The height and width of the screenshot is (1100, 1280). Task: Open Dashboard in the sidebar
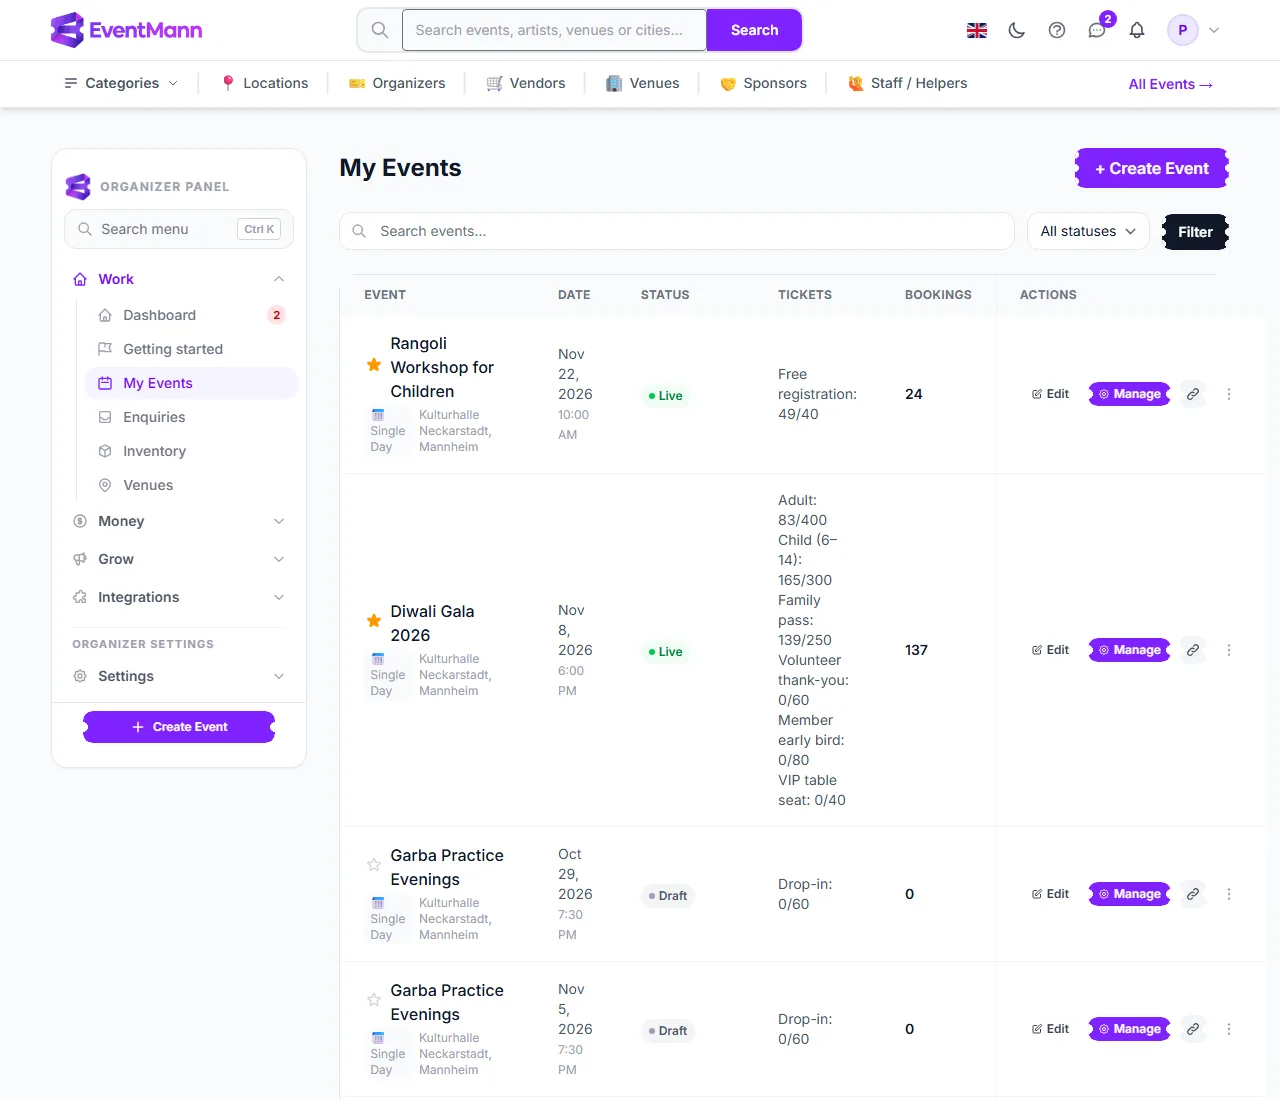coord(192,315)
